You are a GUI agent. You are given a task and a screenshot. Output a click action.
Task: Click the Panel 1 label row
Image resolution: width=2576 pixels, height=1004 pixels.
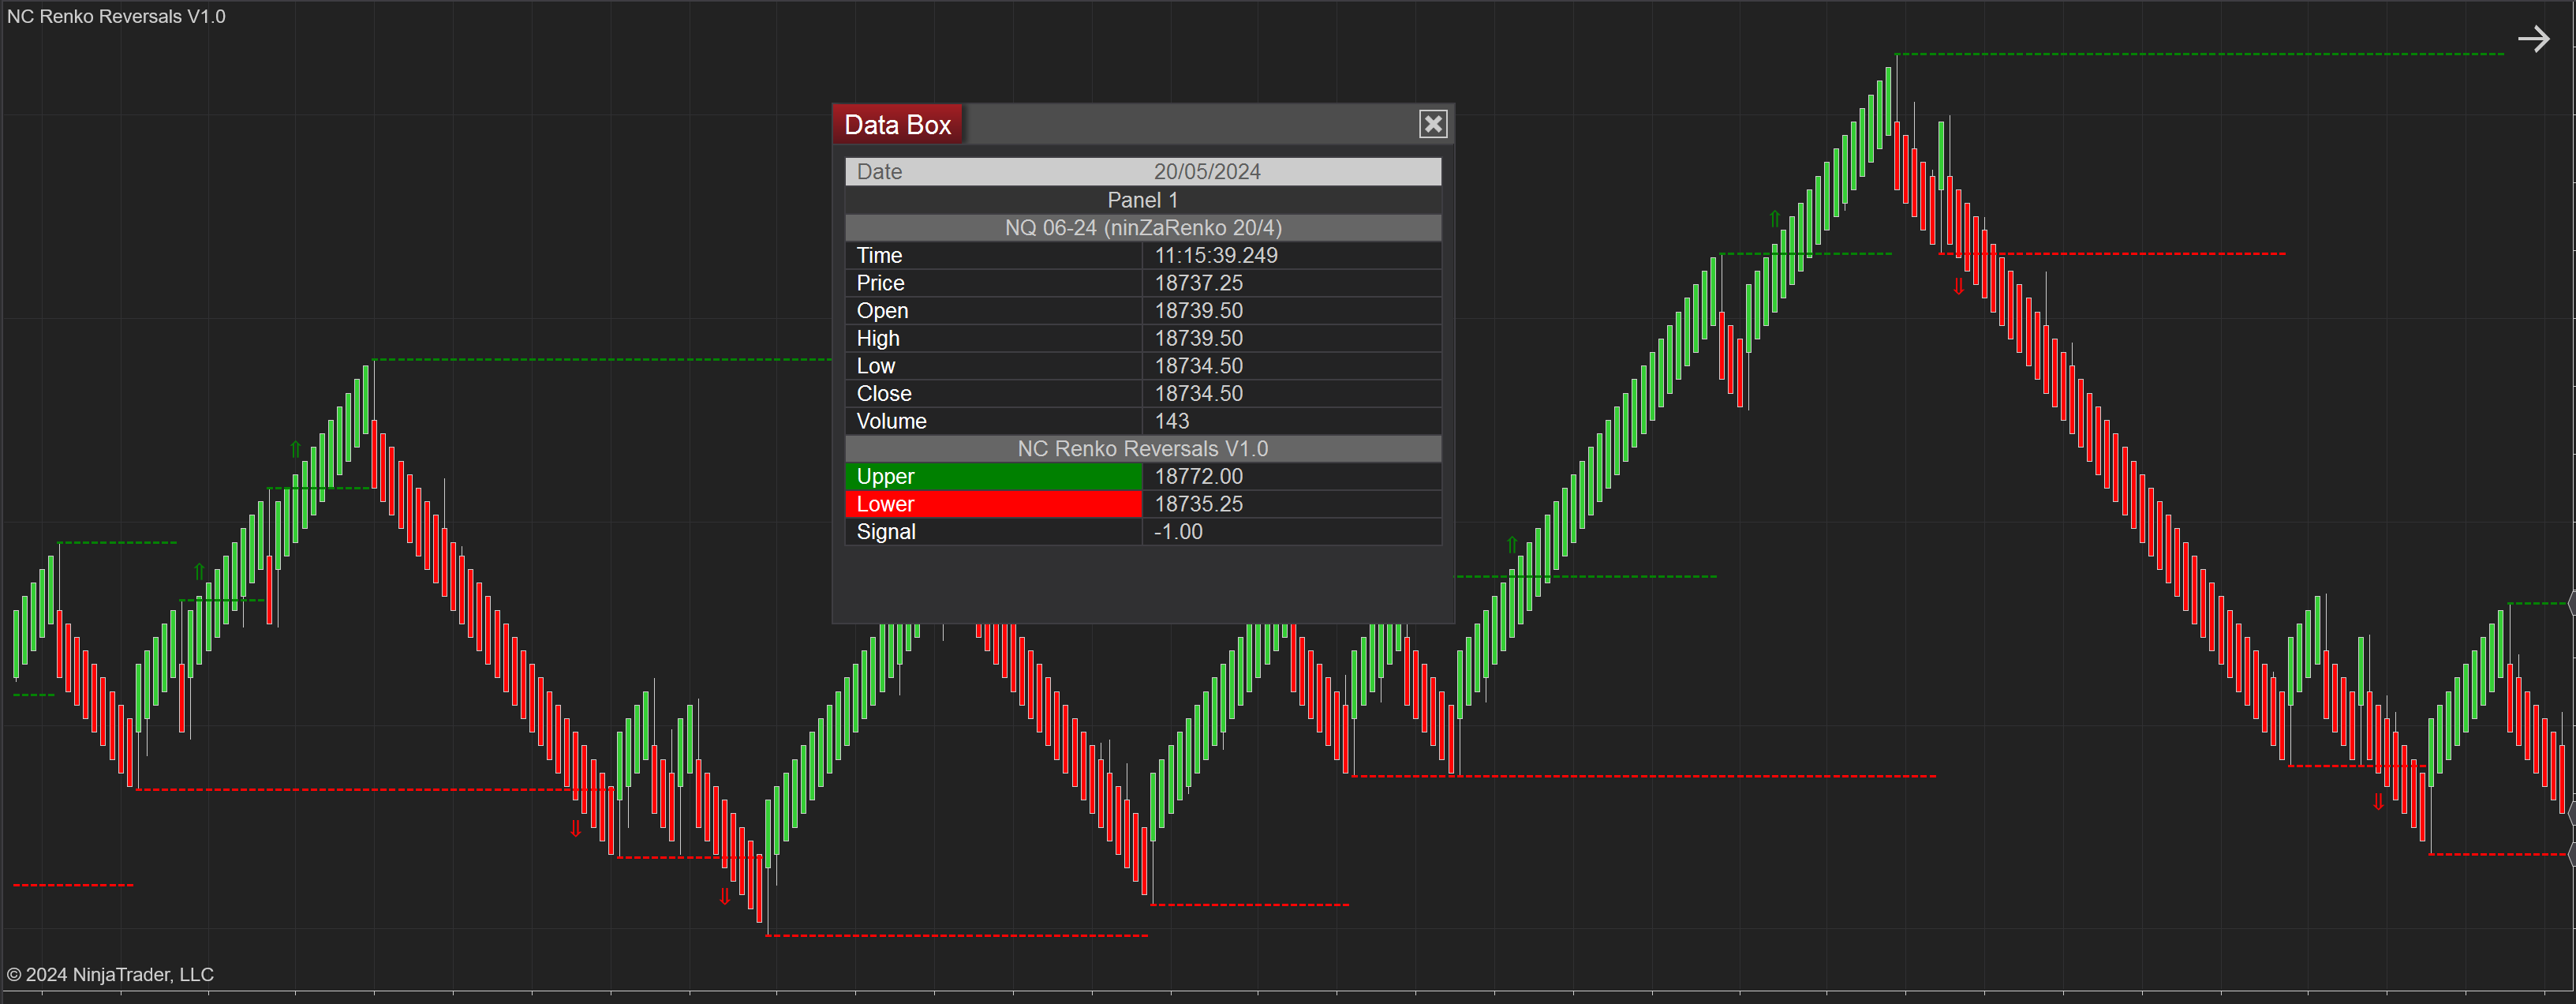click(x=1142, y=199)
